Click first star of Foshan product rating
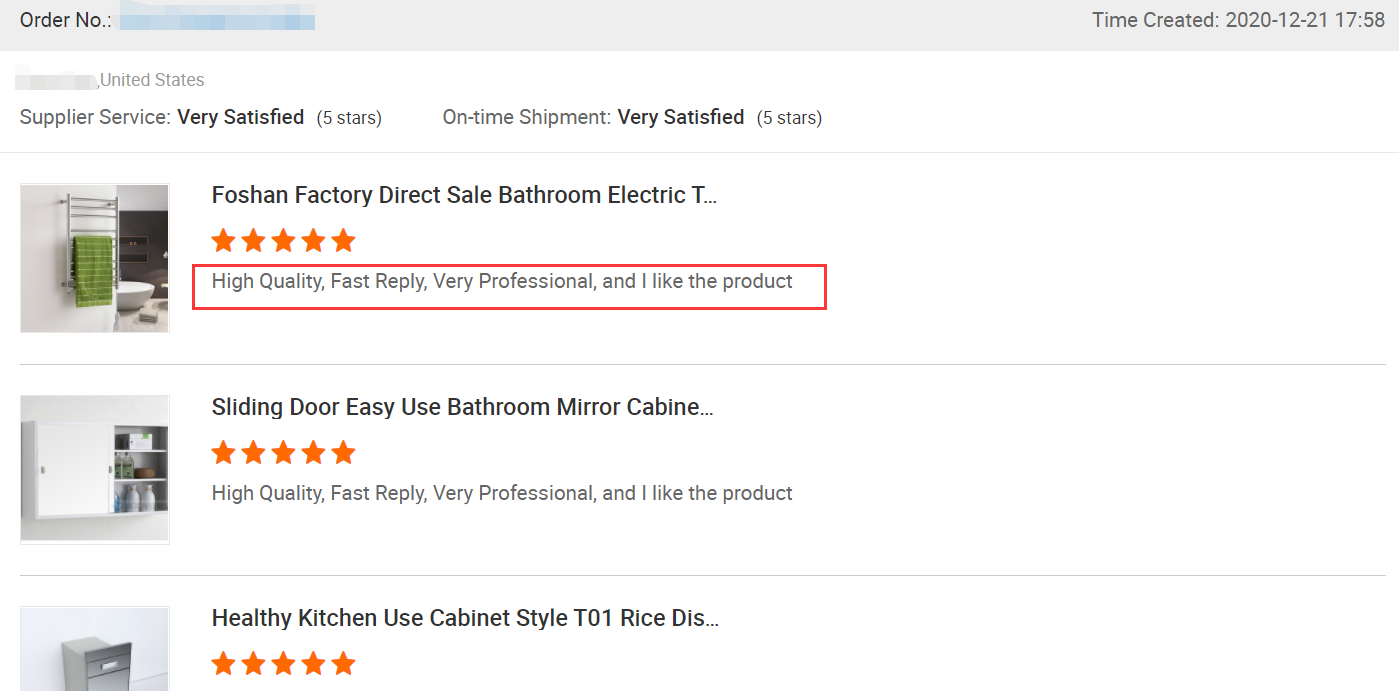 click(224, 241)
